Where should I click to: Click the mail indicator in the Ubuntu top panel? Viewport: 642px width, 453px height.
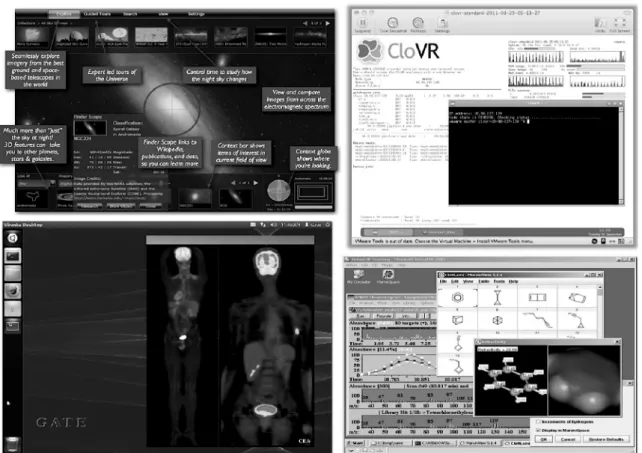pos(253,225)
